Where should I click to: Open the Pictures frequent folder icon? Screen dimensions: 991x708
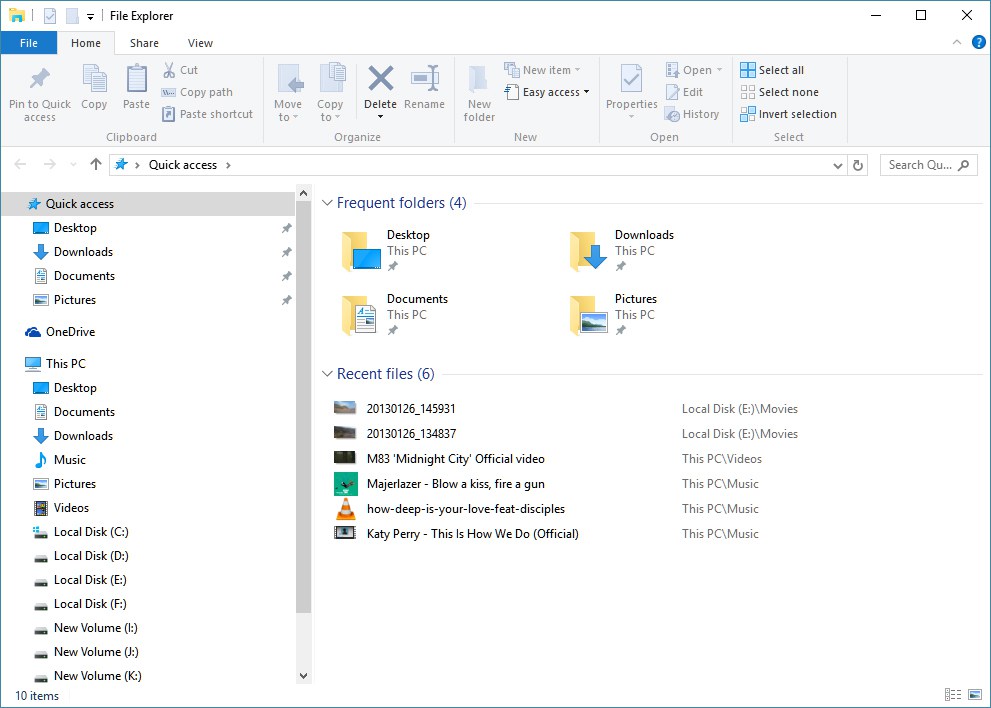pyautogui.click(x=588, y=315)
